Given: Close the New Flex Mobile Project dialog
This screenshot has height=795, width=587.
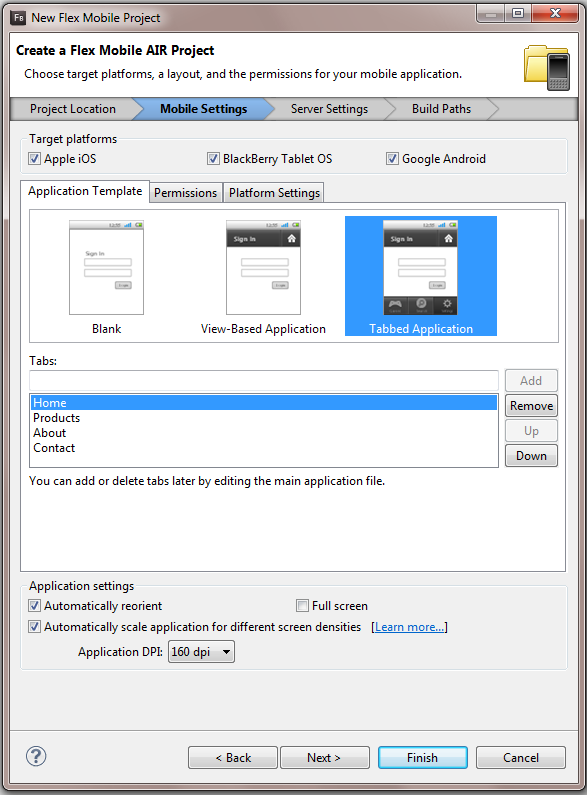Looking at the screenshot, I should tap(555, 14).
